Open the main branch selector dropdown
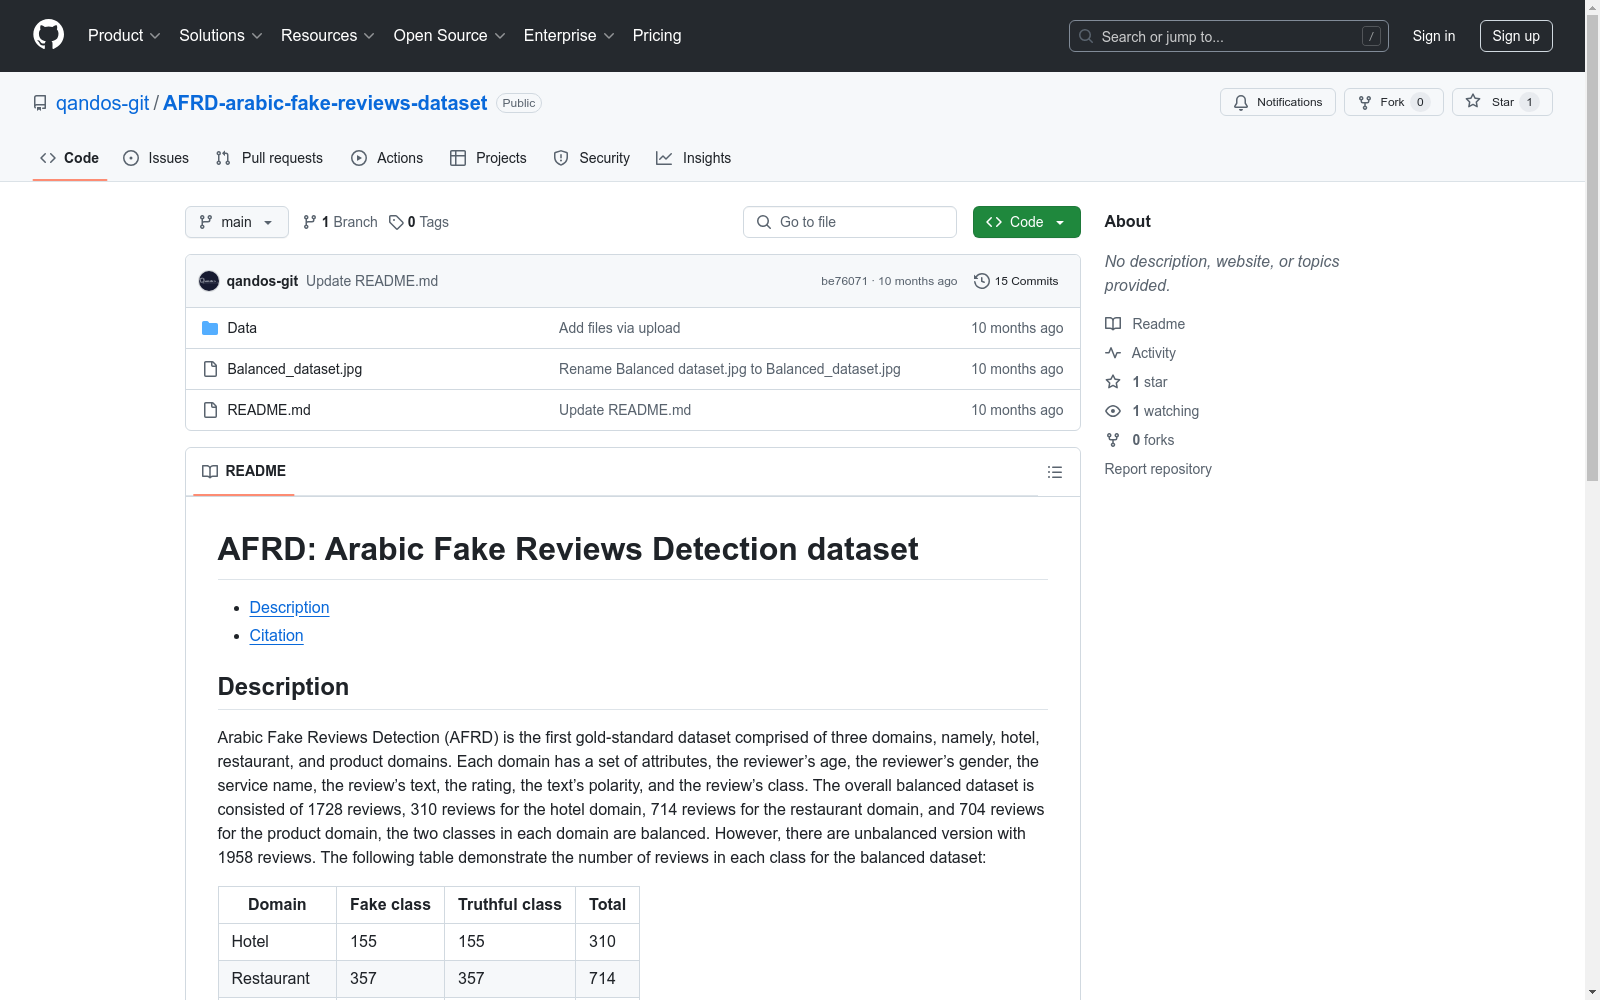The image size is (1600, 1000). (x=237, y=222)
